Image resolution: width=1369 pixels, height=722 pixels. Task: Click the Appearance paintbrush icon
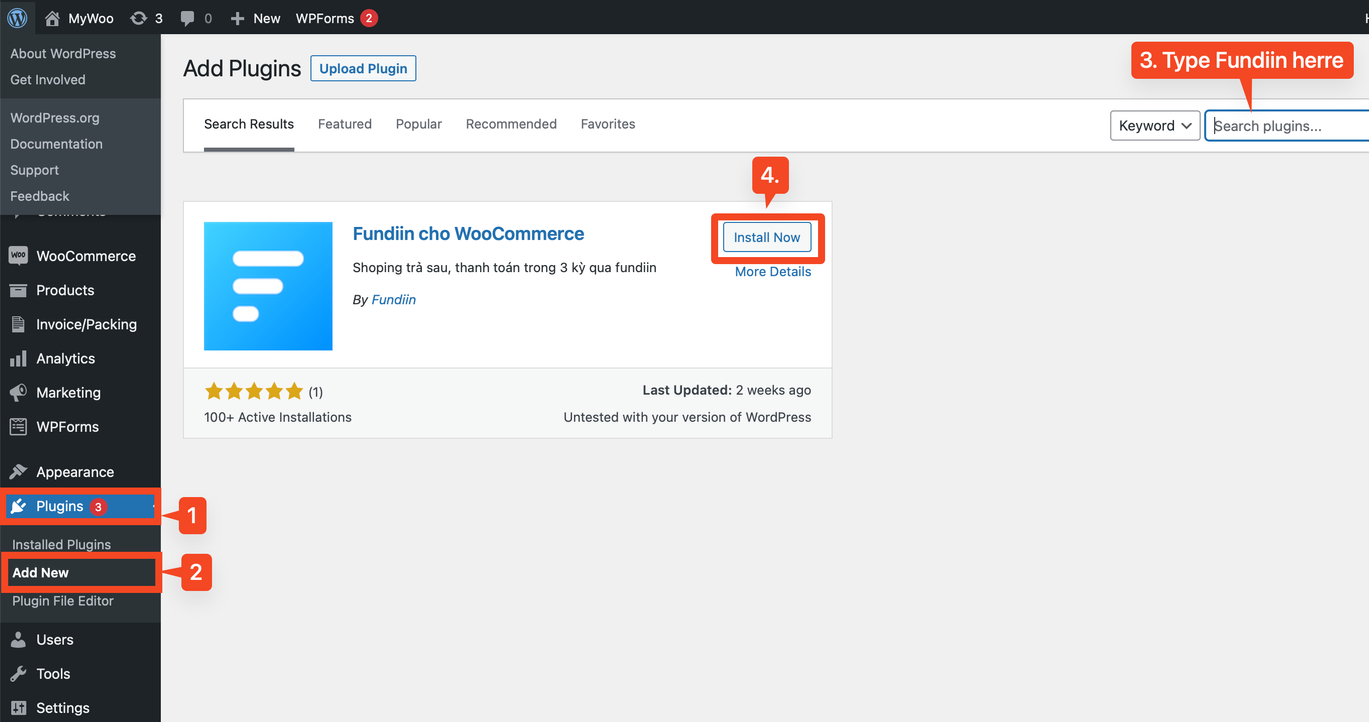[18, 472]
